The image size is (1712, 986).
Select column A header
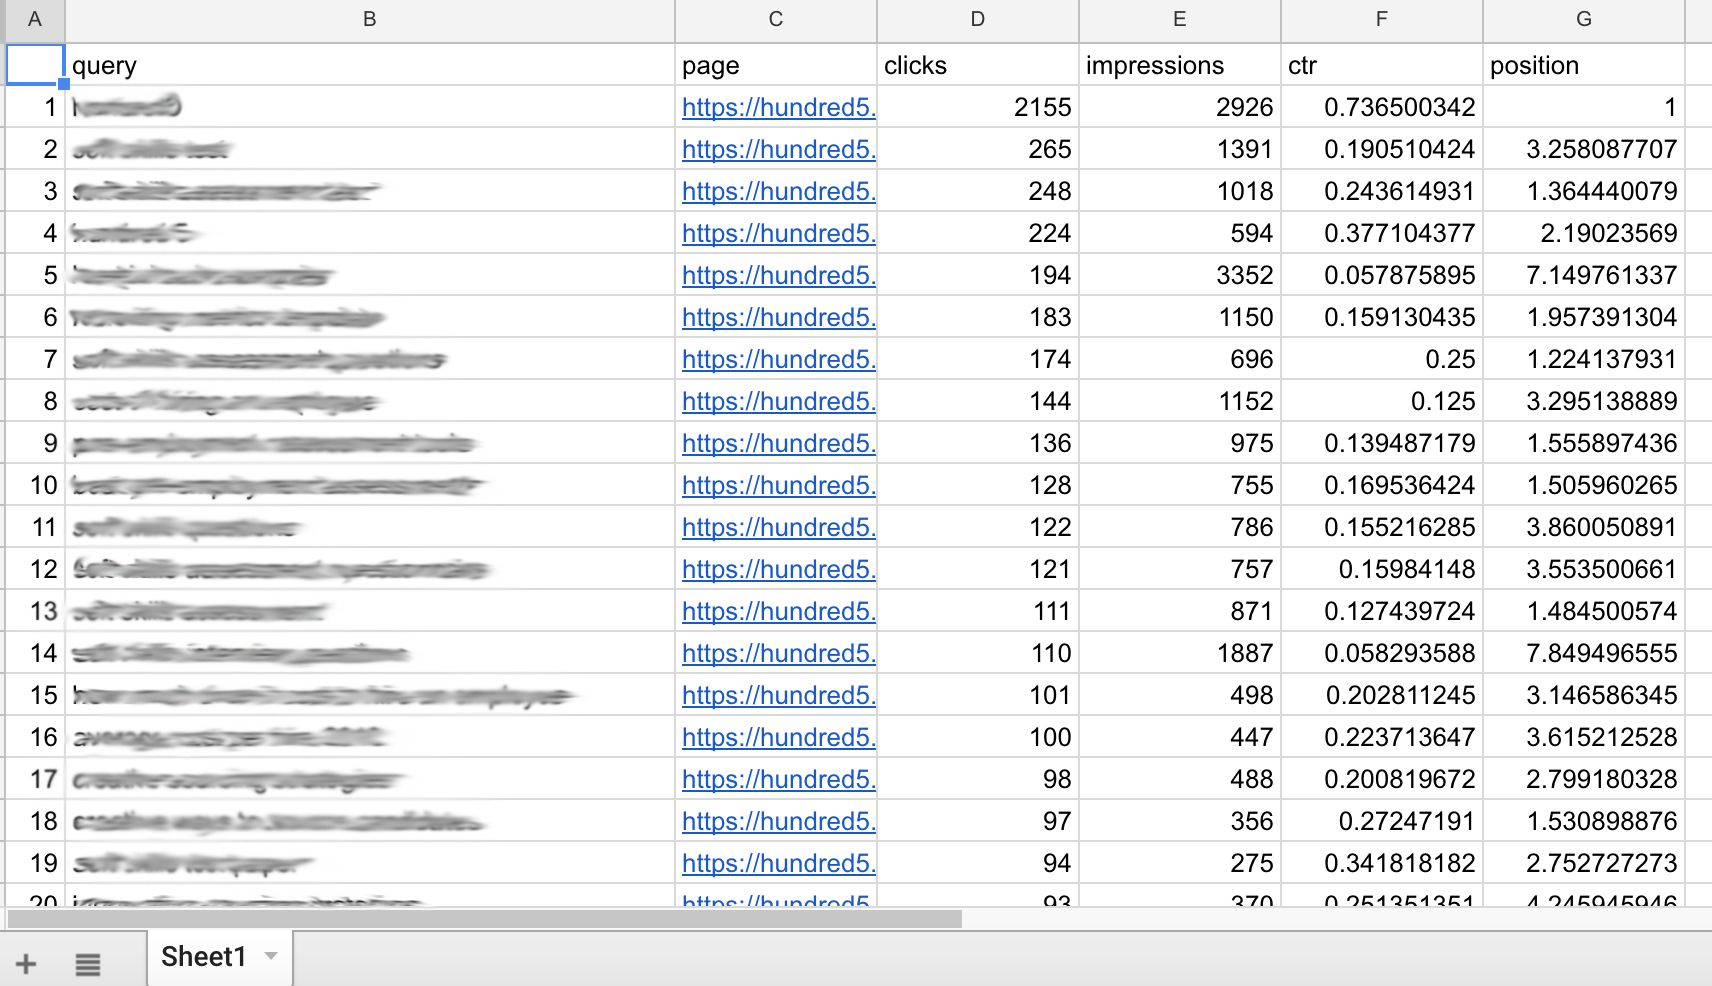pyautogui.click(x=35, y=19)
